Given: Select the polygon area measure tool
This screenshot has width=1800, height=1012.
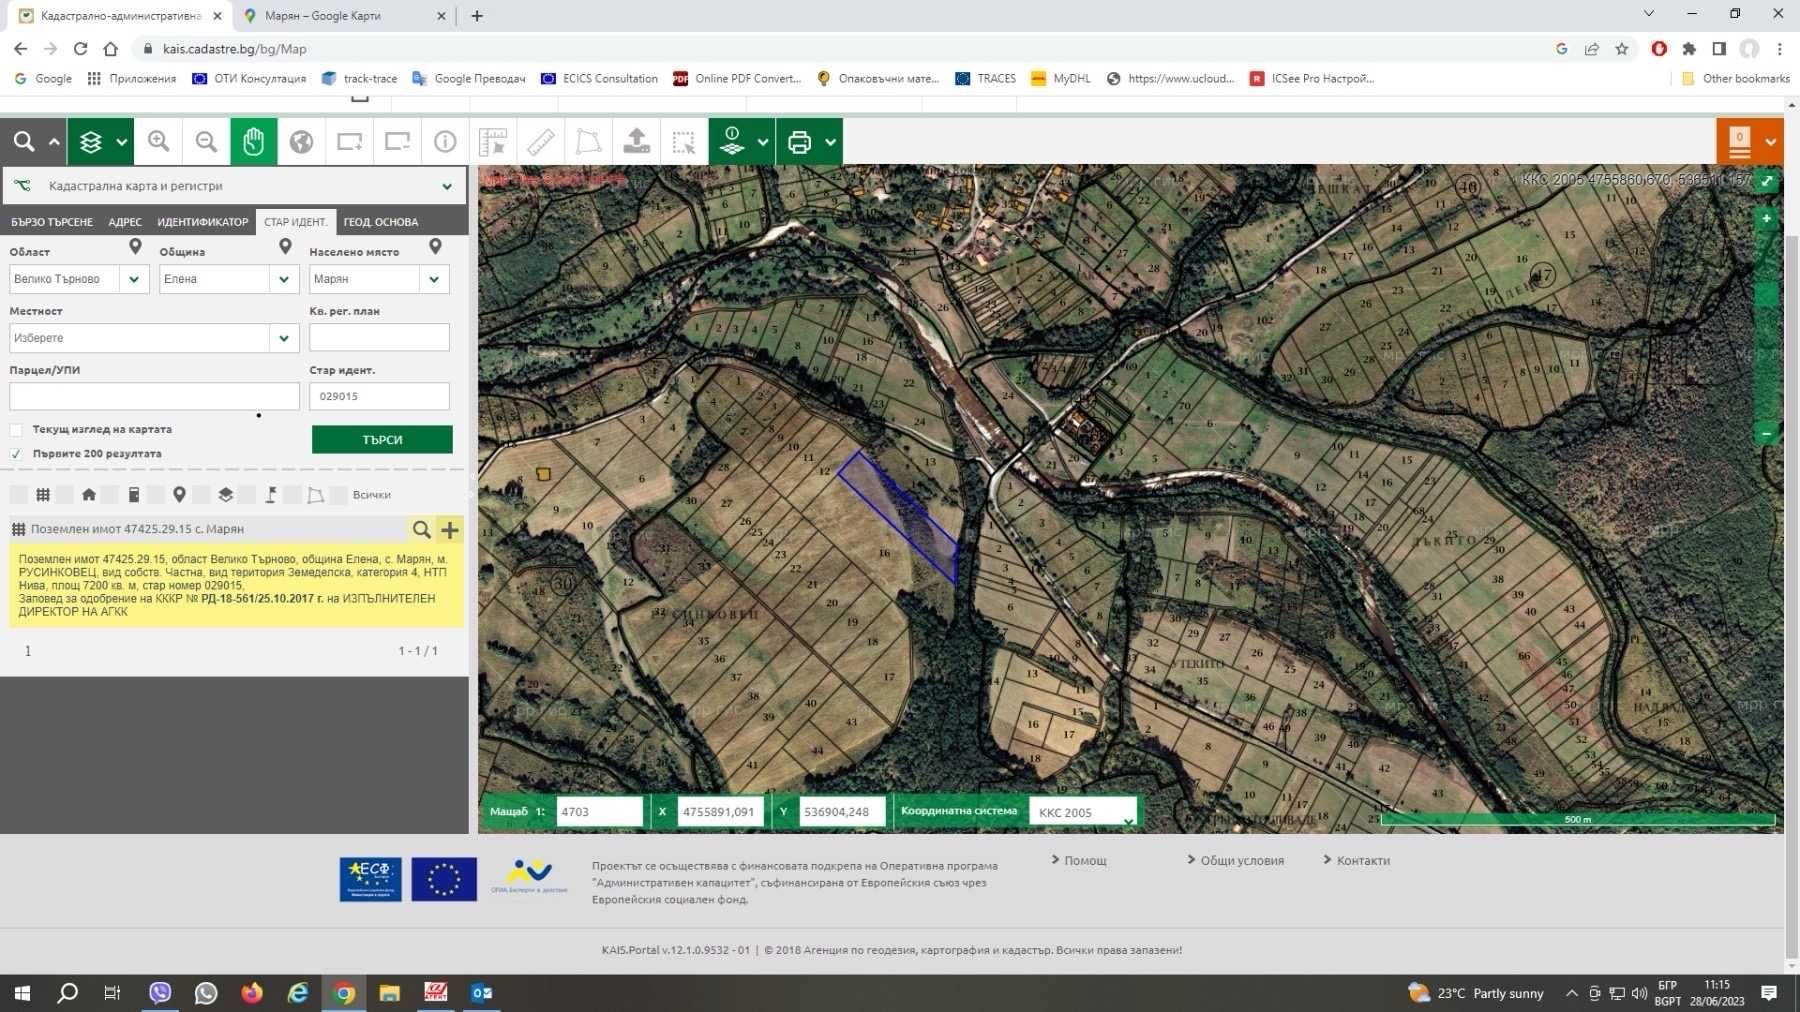Looking at the screenshot, I should (x=589, y=142).
